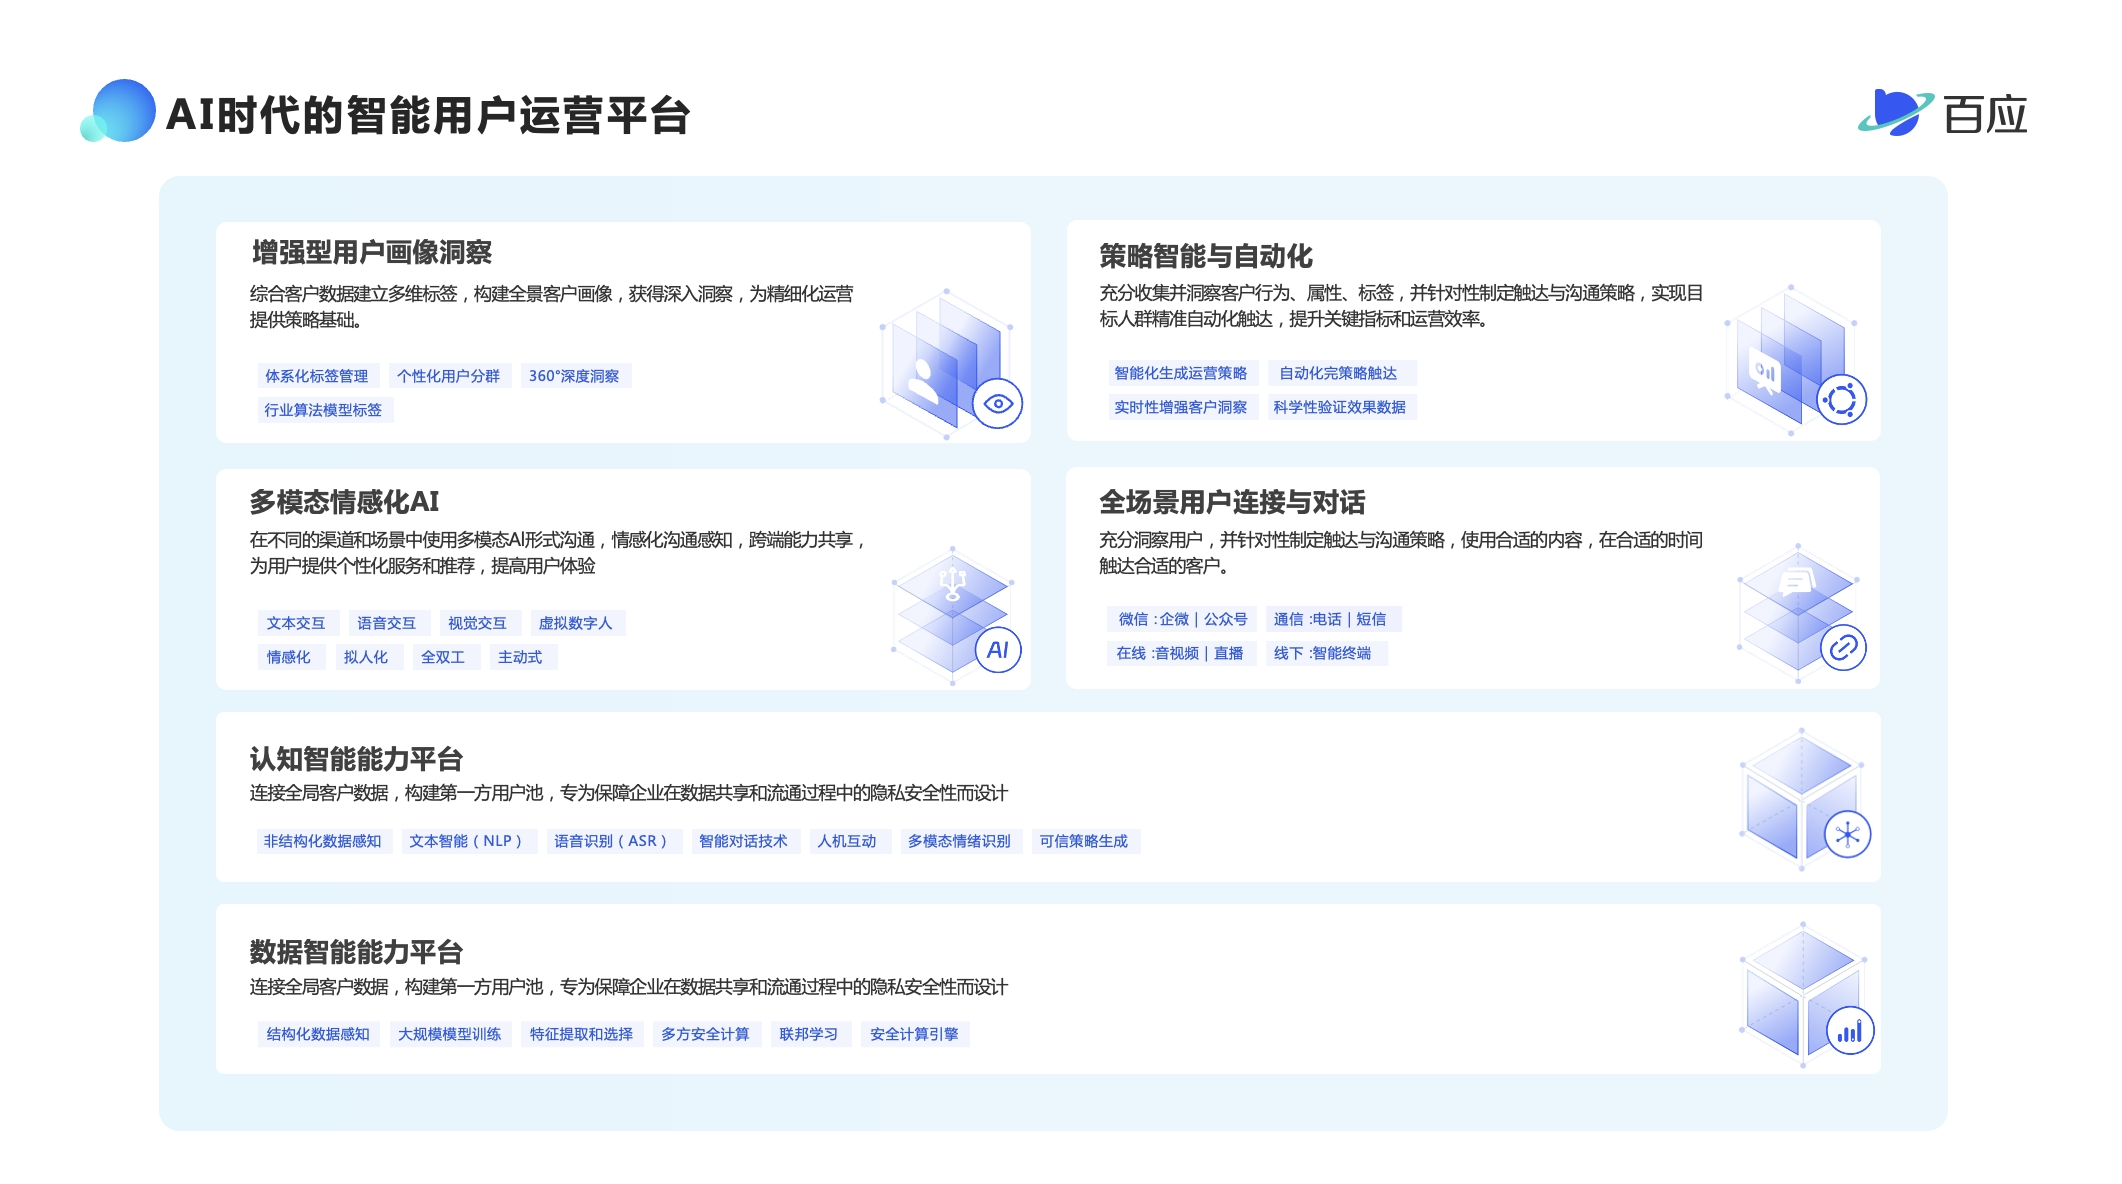Viewport: 2122px width, 1184px height.
Task: Click the blue sphere logo beside the title
Action: (x=118, y=111)
